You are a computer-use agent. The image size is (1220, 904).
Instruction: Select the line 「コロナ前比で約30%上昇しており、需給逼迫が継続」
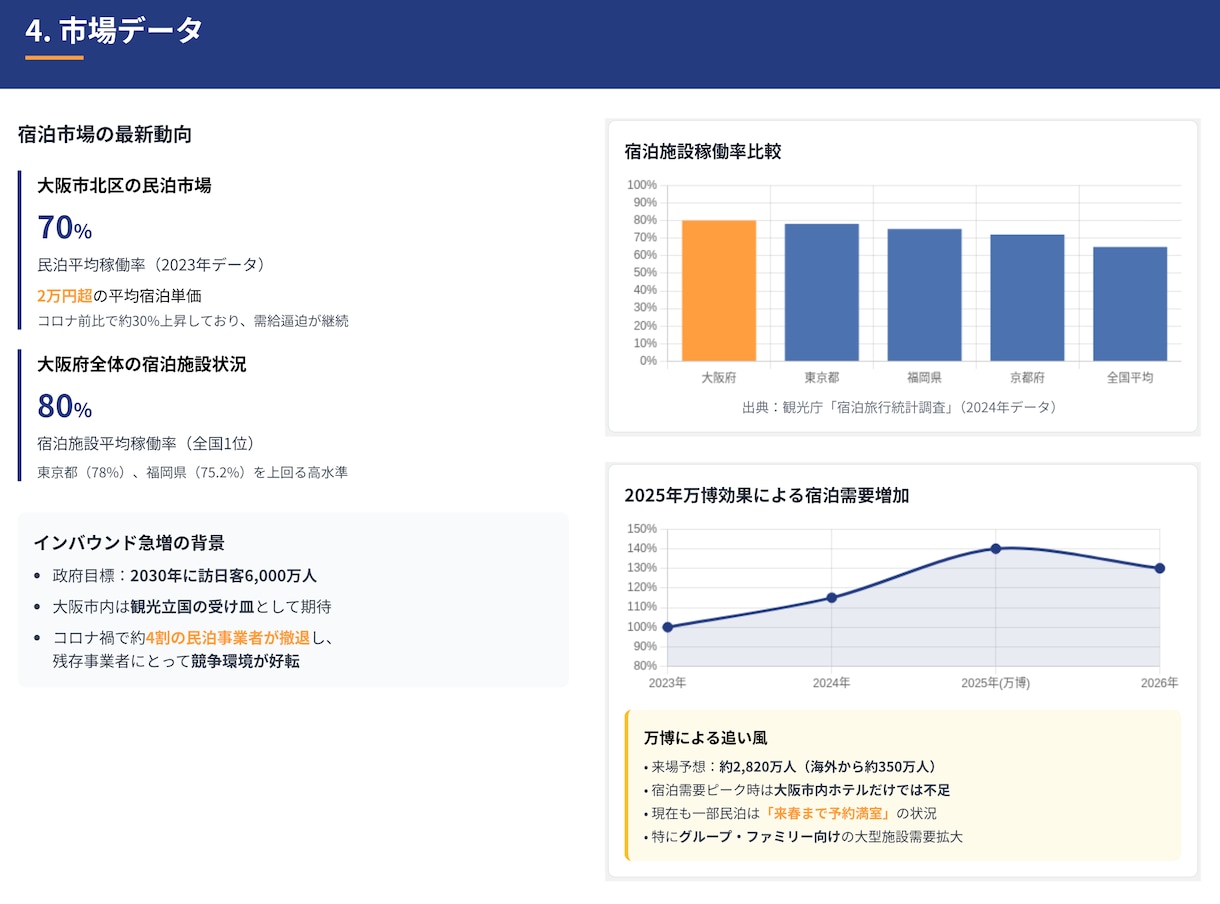tap(193, 321)
